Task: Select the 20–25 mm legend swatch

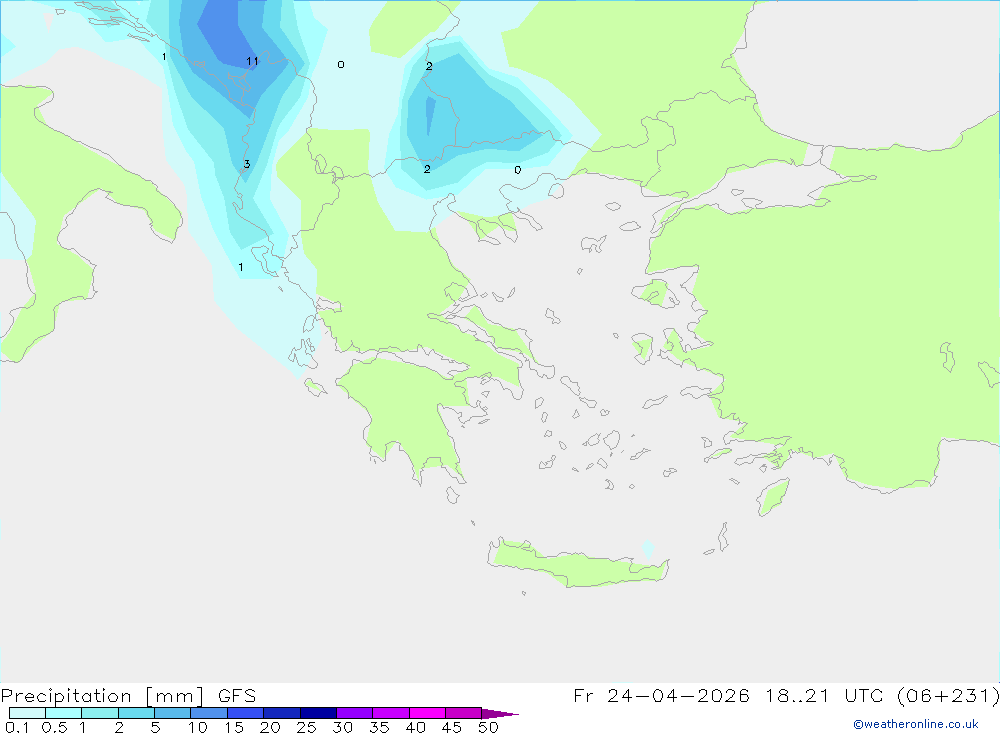Action: click(x=281, y=713)
